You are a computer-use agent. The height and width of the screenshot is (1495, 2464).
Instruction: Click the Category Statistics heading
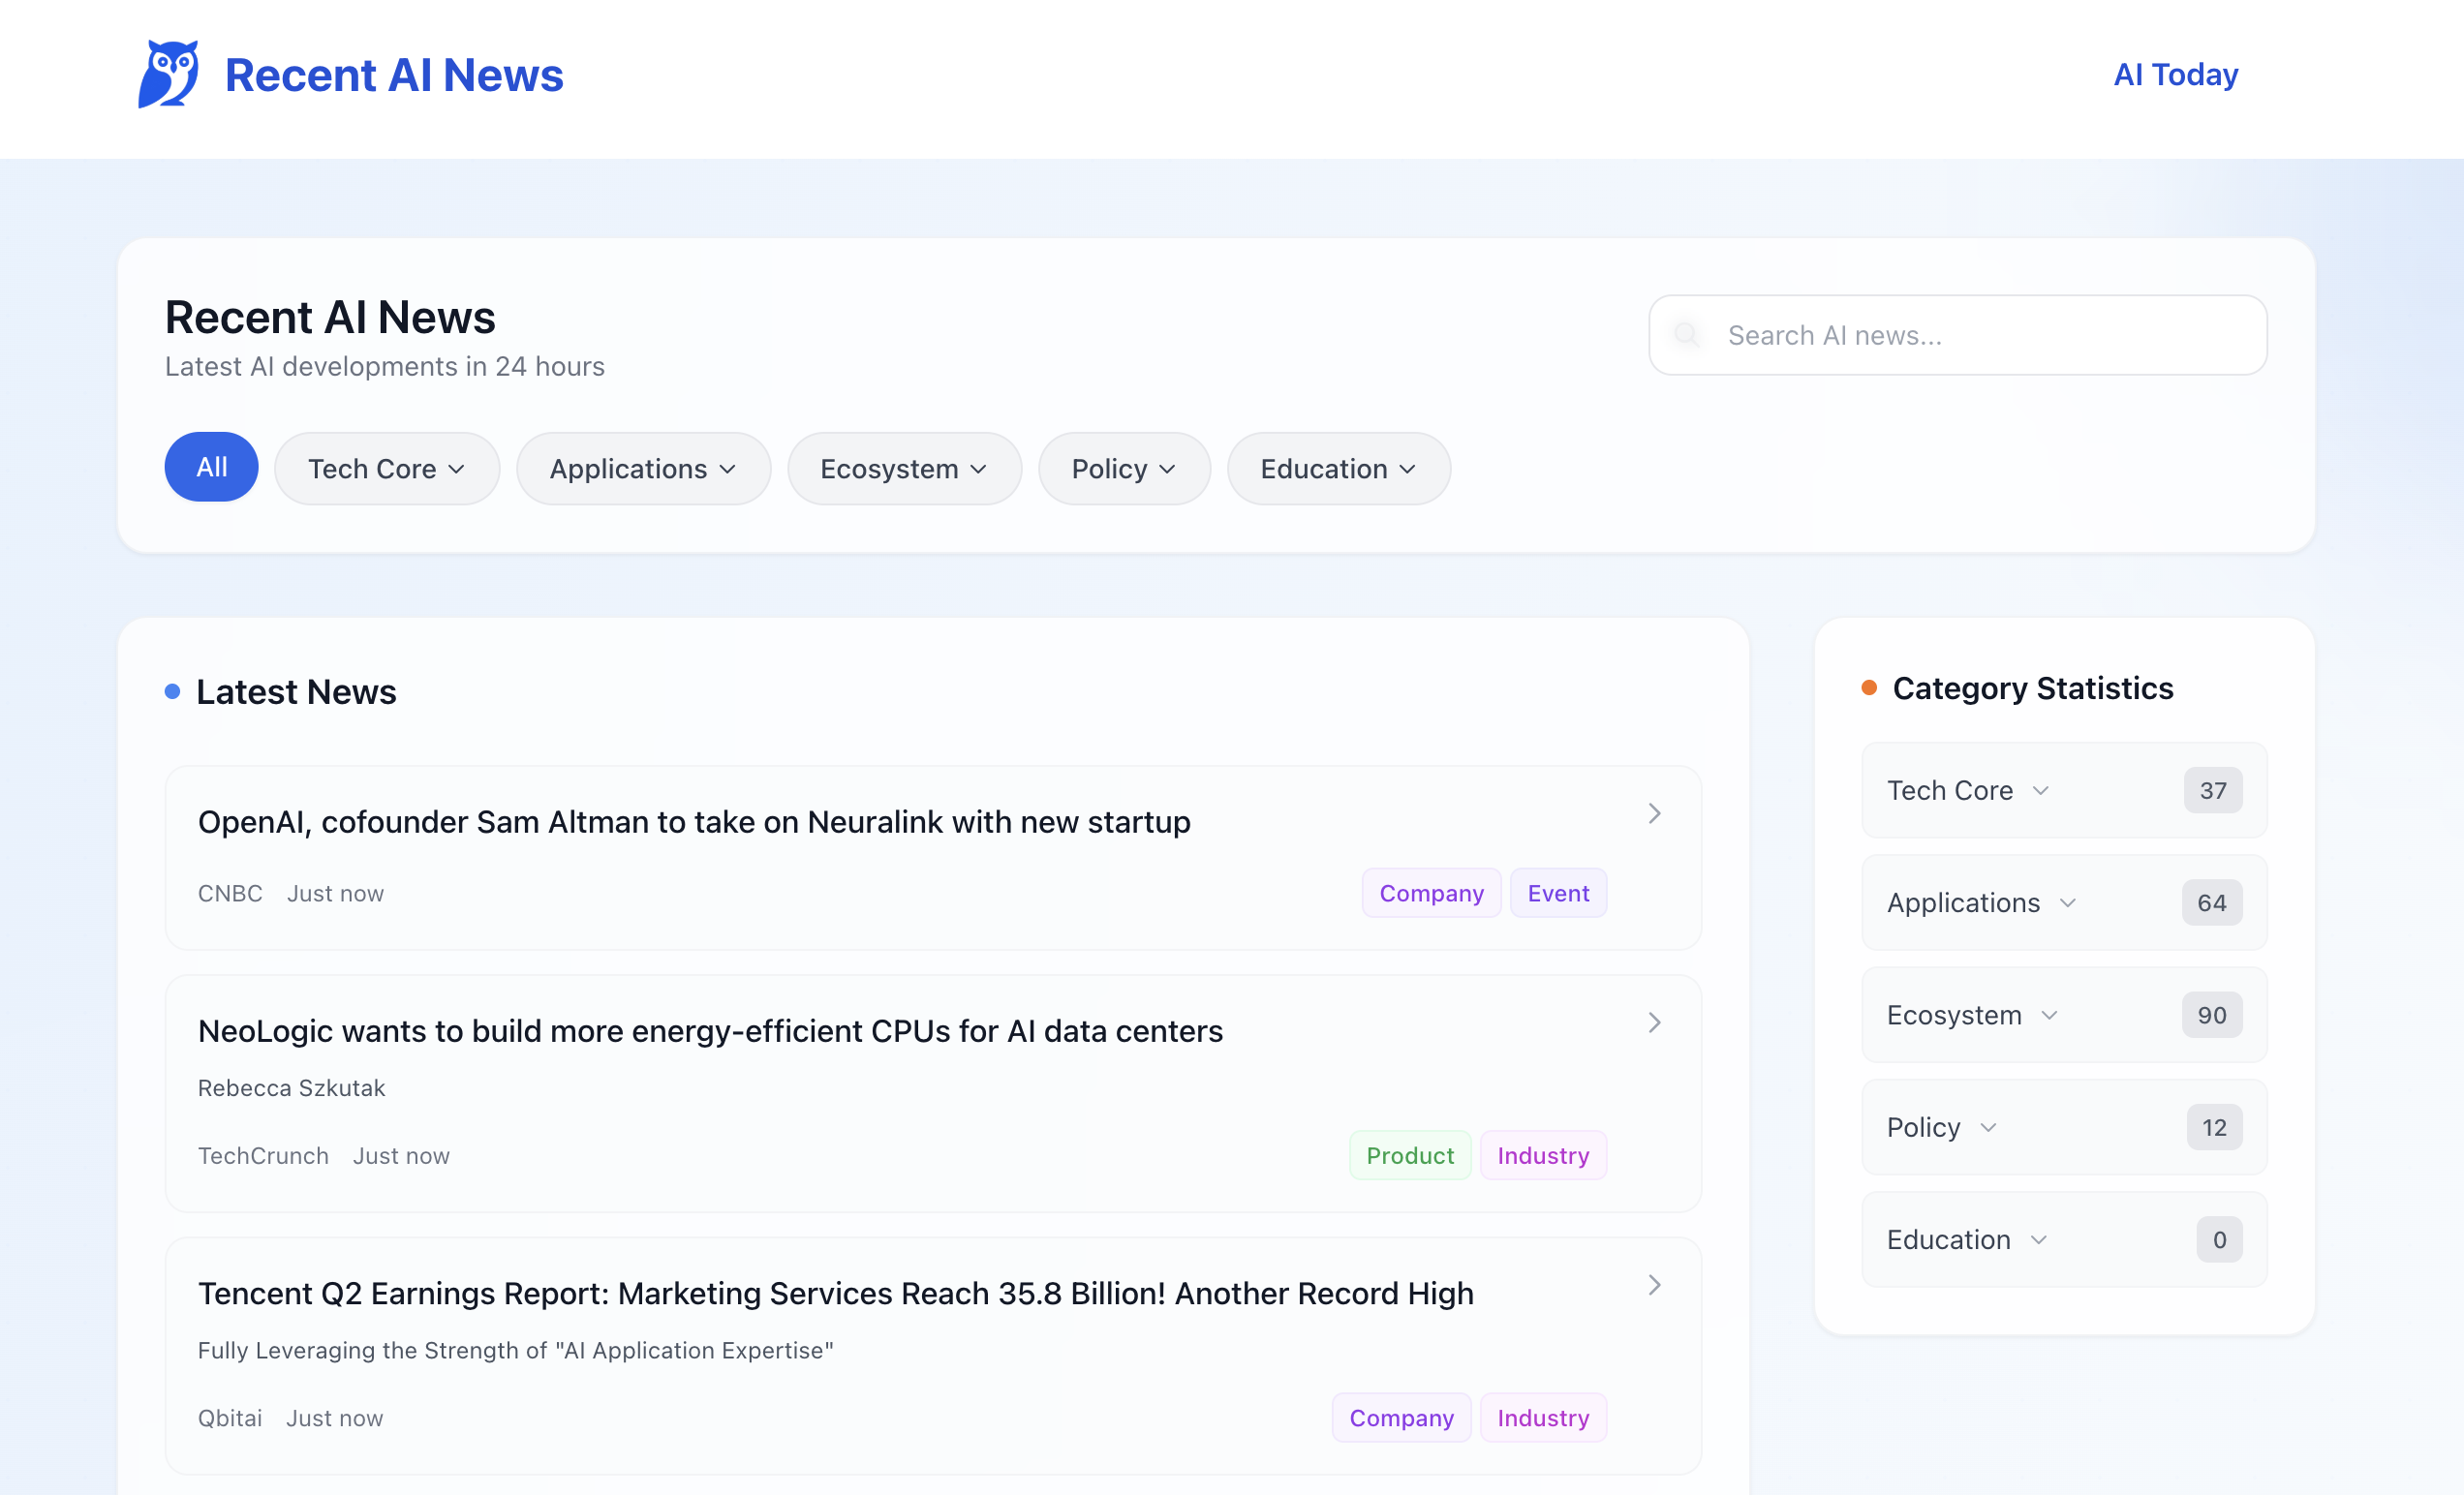2033,688
